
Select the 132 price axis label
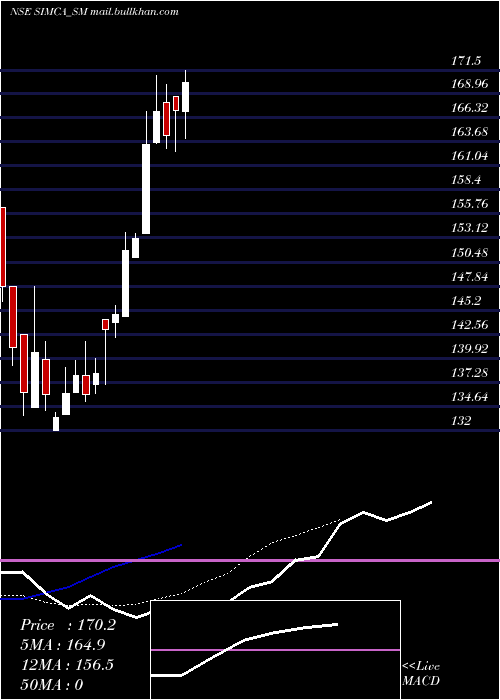pos(461,421)
